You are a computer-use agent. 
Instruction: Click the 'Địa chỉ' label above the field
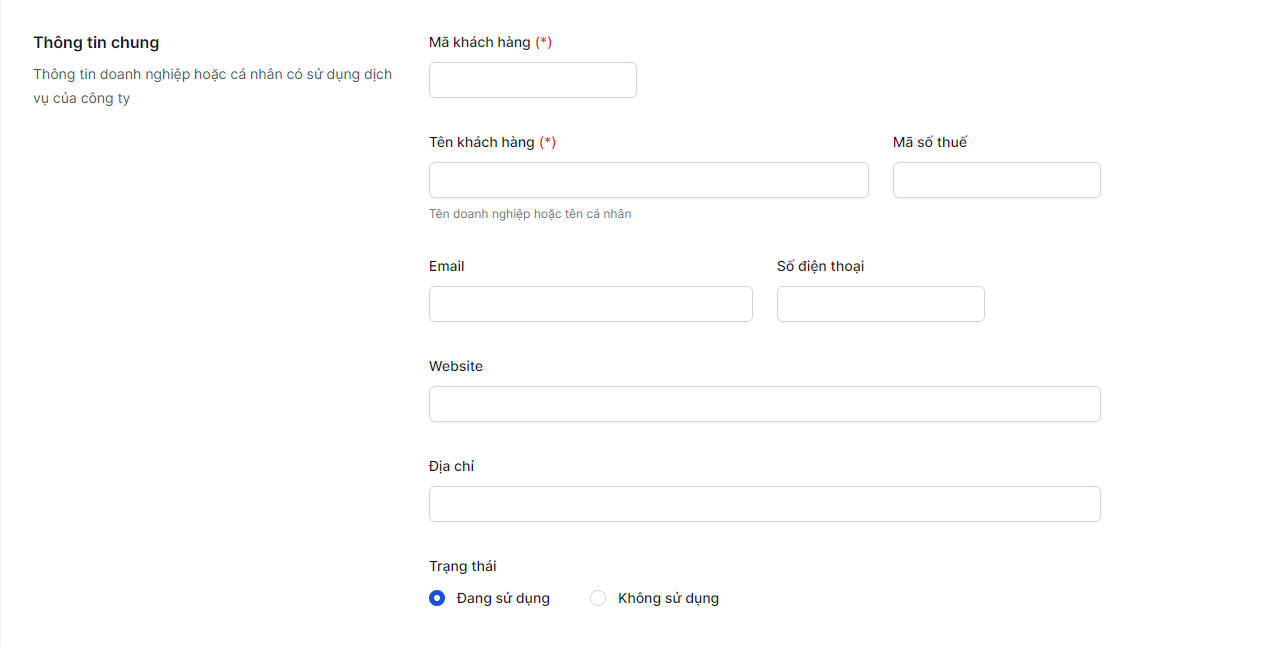click(x=451, y=466)
